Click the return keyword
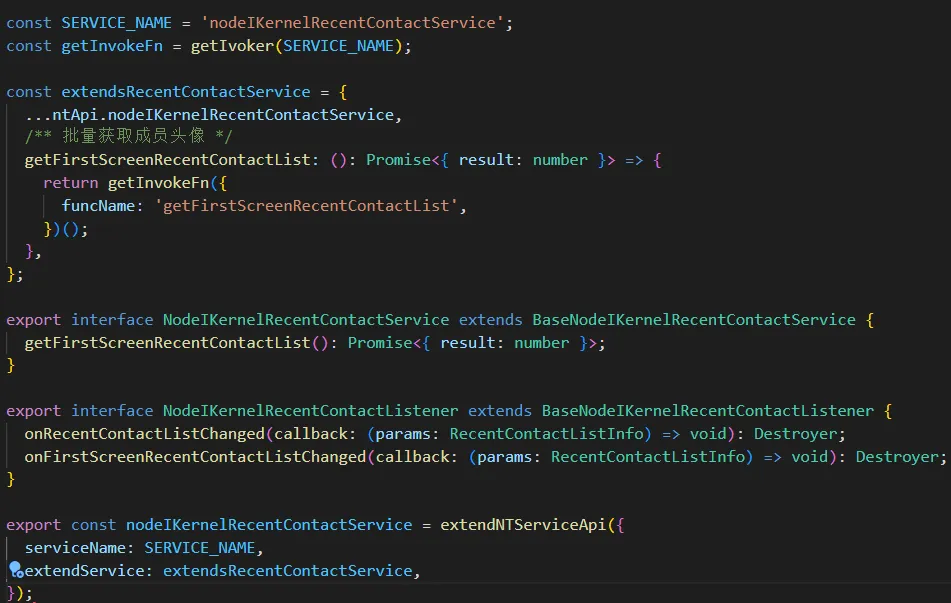 [x=70, y=183]
